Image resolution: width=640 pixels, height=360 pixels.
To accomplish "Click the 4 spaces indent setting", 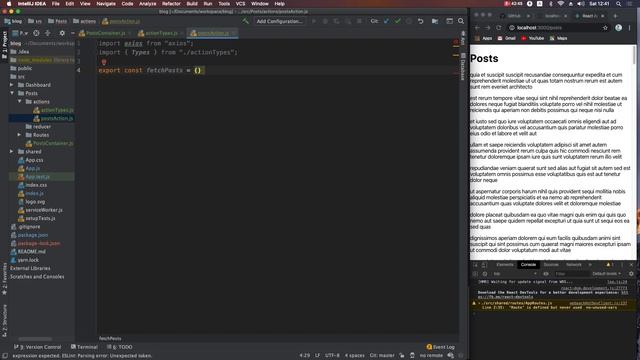I will pyautogui.click(x=354, y=356).
